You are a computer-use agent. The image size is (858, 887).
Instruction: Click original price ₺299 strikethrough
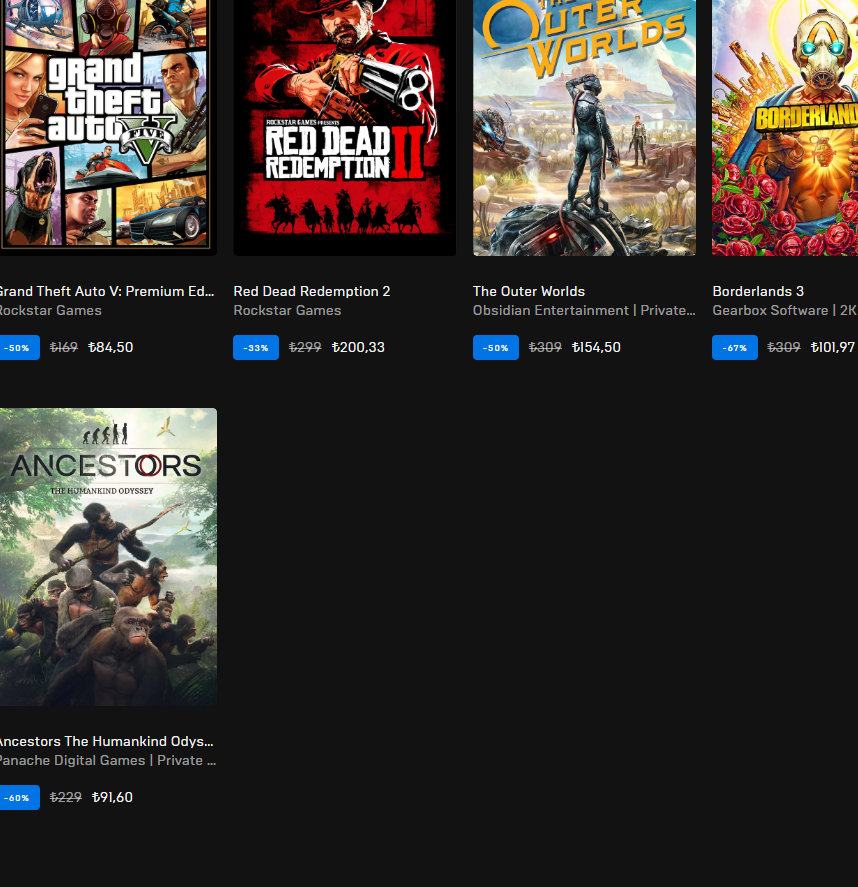point(305,347)
